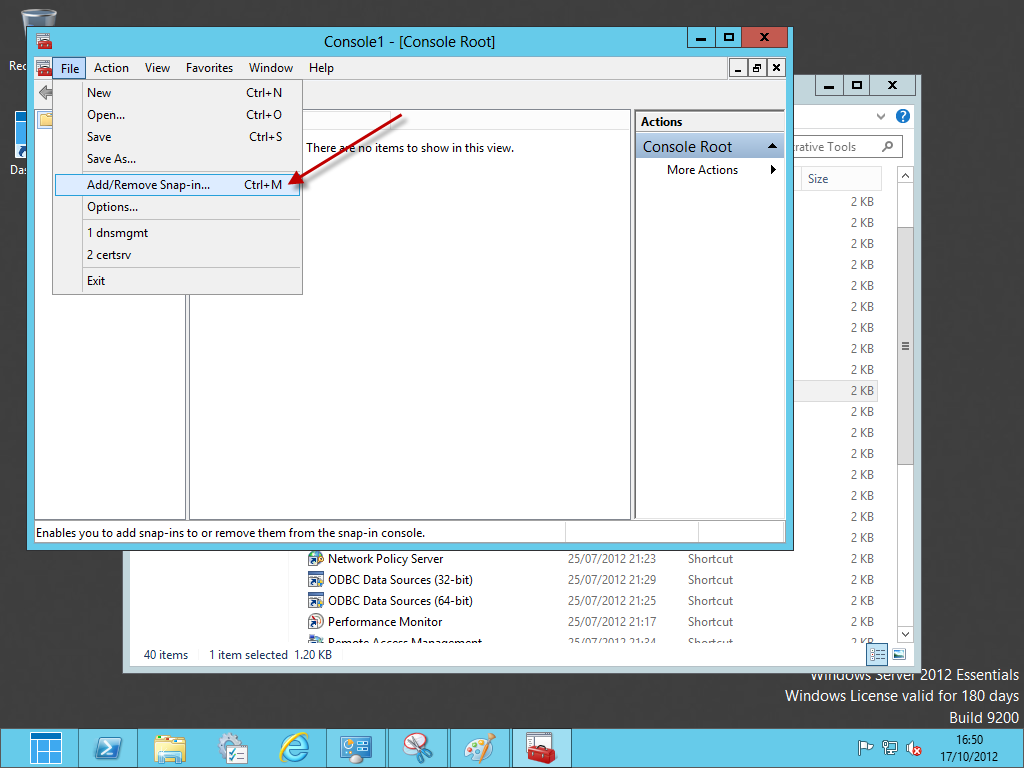Launch Internet Explorer from the taskbar
1024x768 pixels.
(294, 748)
